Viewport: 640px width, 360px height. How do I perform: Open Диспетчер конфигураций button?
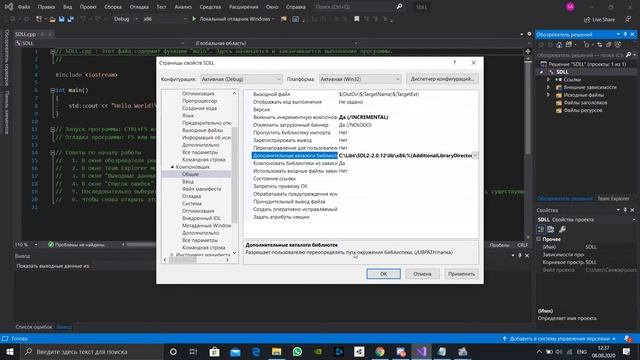442,79
